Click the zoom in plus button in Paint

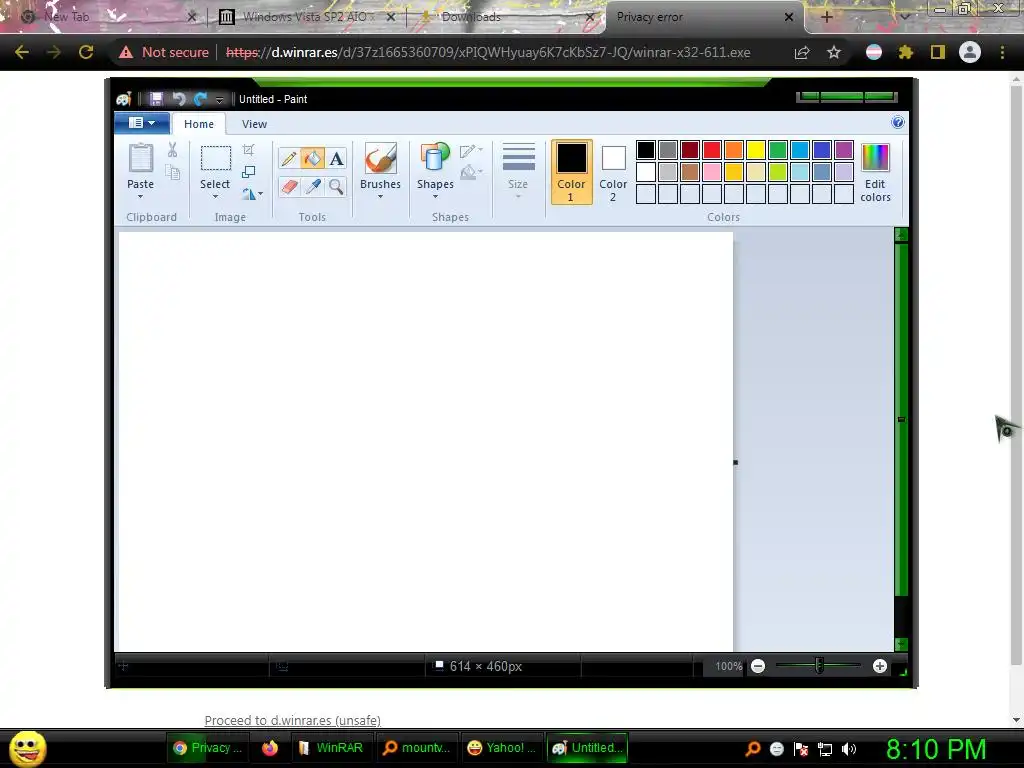tap(880, 666)
